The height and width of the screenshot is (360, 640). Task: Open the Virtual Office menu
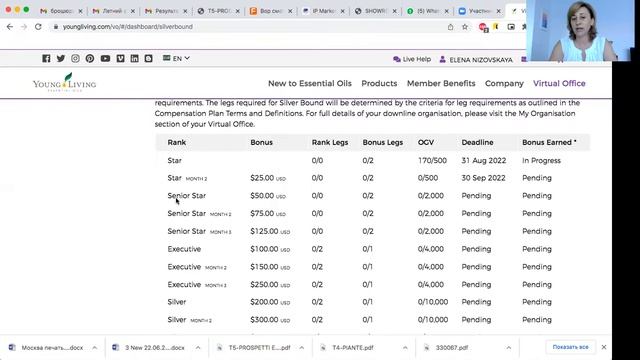pos(559,83)
